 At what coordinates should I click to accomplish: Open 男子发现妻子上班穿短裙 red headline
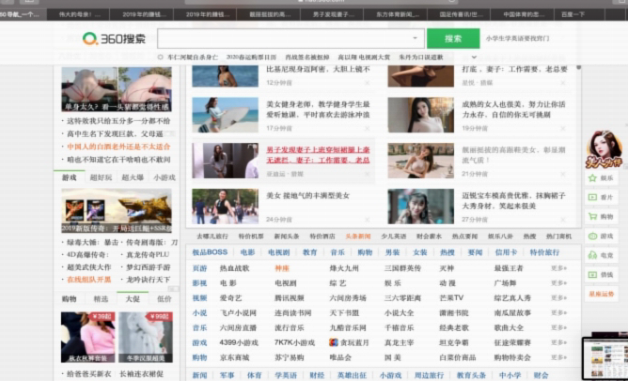tap(318, 155)
